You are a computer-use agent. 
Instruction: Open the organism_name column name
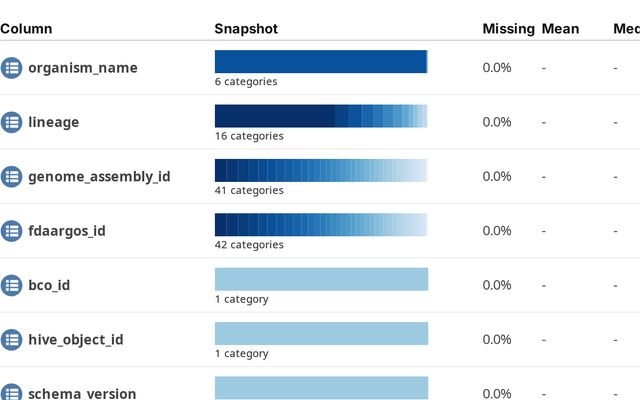83,68
